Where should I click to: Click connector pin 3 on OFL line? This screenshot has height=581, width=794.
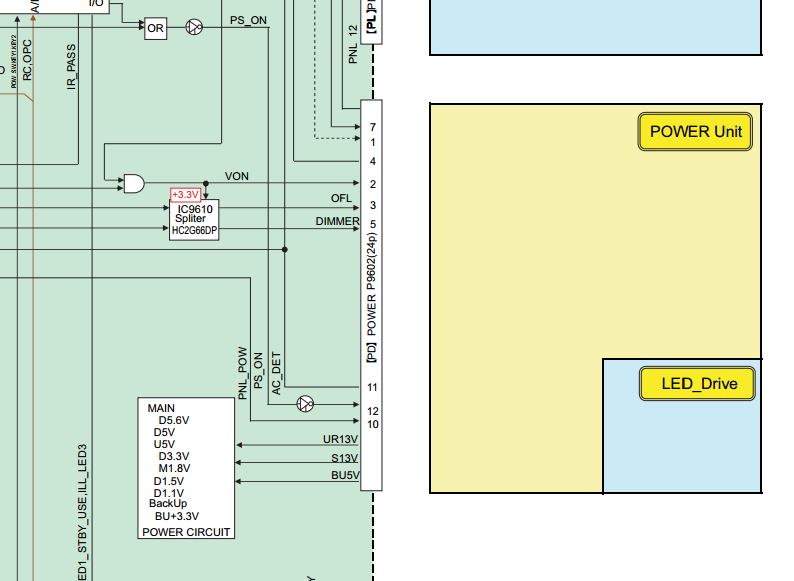(x=373, y=206)
